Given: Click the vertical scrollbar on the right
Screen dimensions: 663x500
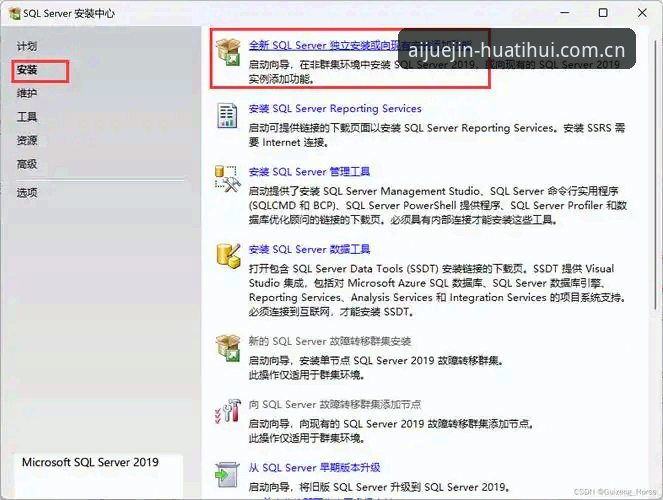Looking at the screenshot, I should (x=655, y=175).
